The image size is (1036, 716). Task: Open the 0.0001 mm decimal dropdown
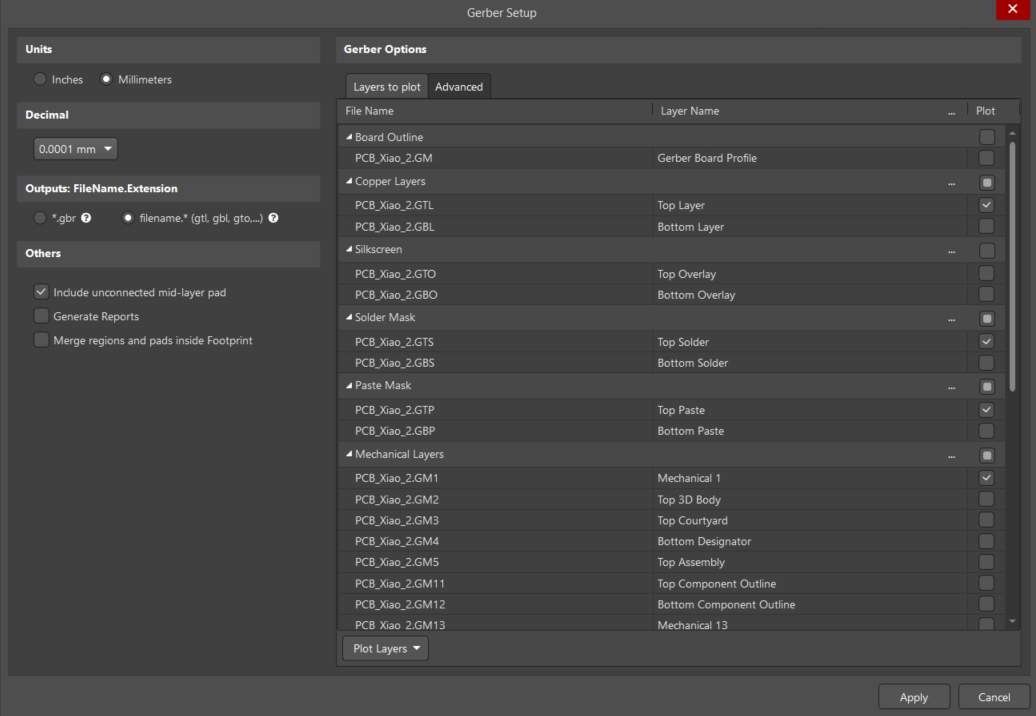pyautogui.click(x=75, y=149)
